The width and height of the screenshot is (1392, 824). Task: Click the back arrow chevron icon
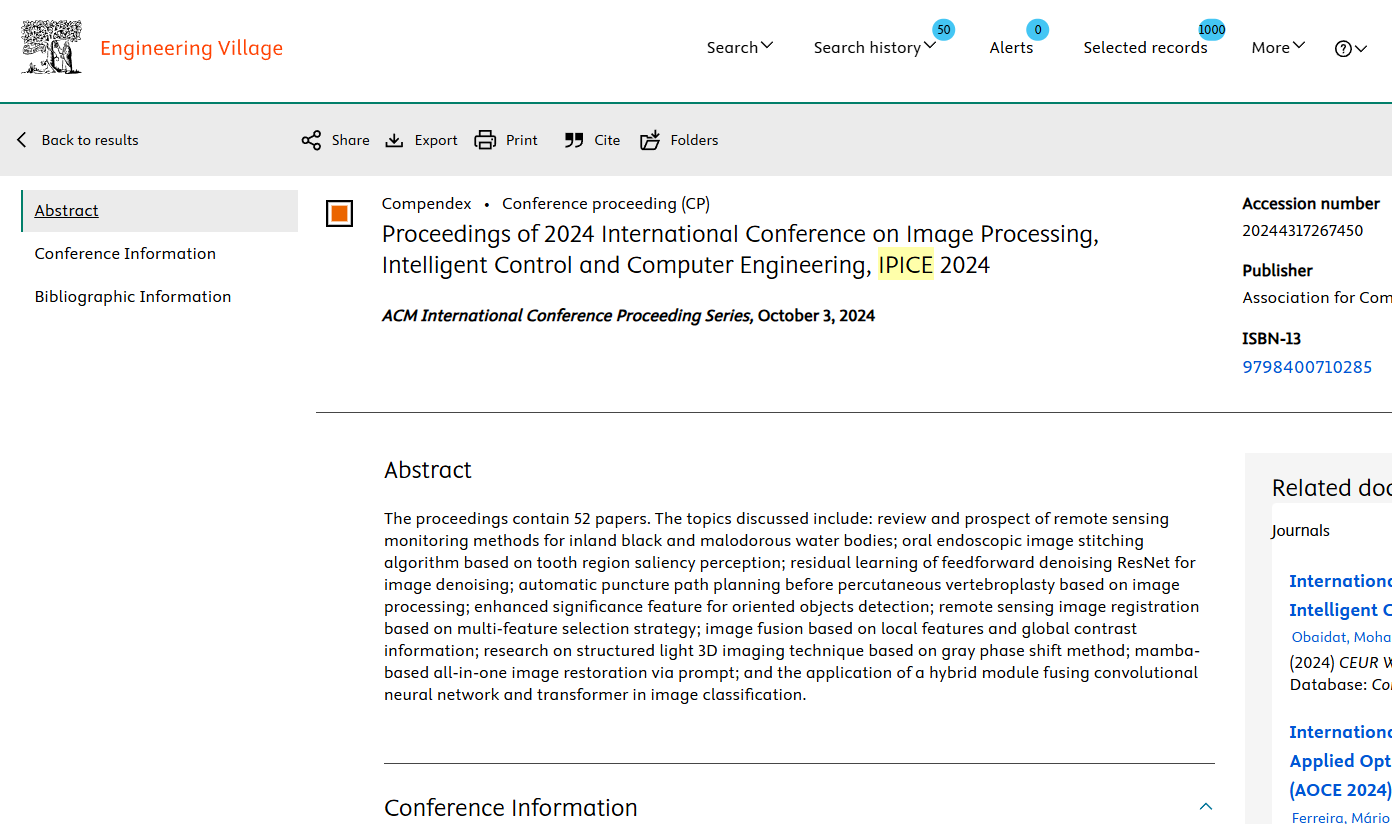click(22, 140)
